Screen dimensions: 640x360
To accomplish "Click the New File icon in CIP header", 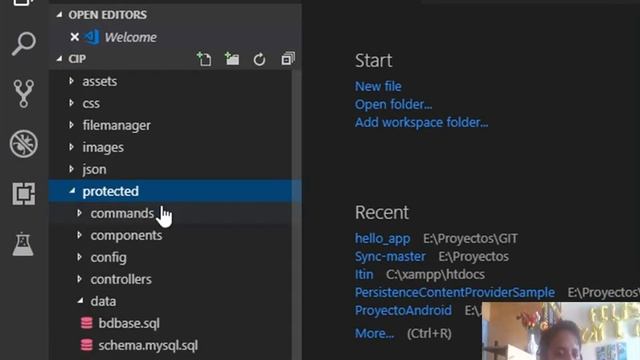I will point(204,59).
